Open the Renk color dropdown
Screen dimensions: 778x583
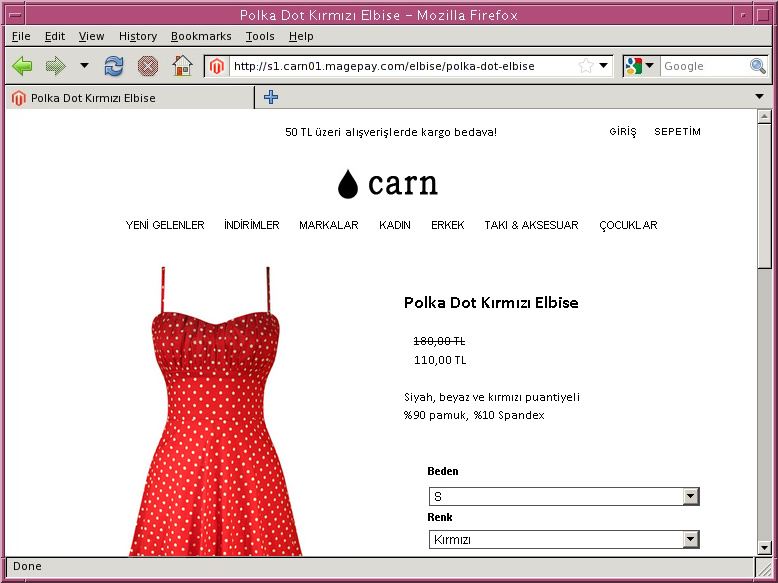564,539
